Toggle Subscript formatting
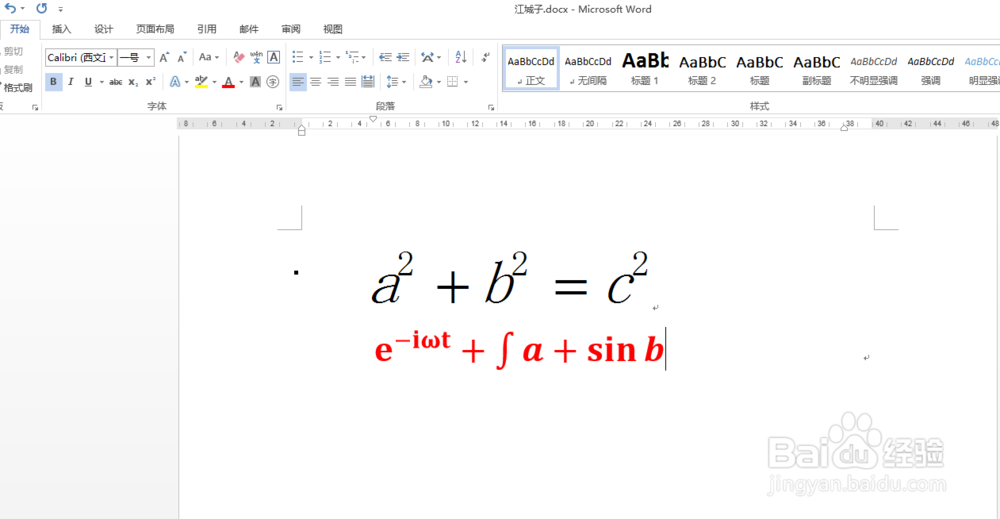This screenshot has height=519, width=1000. (x=133, y=82)
